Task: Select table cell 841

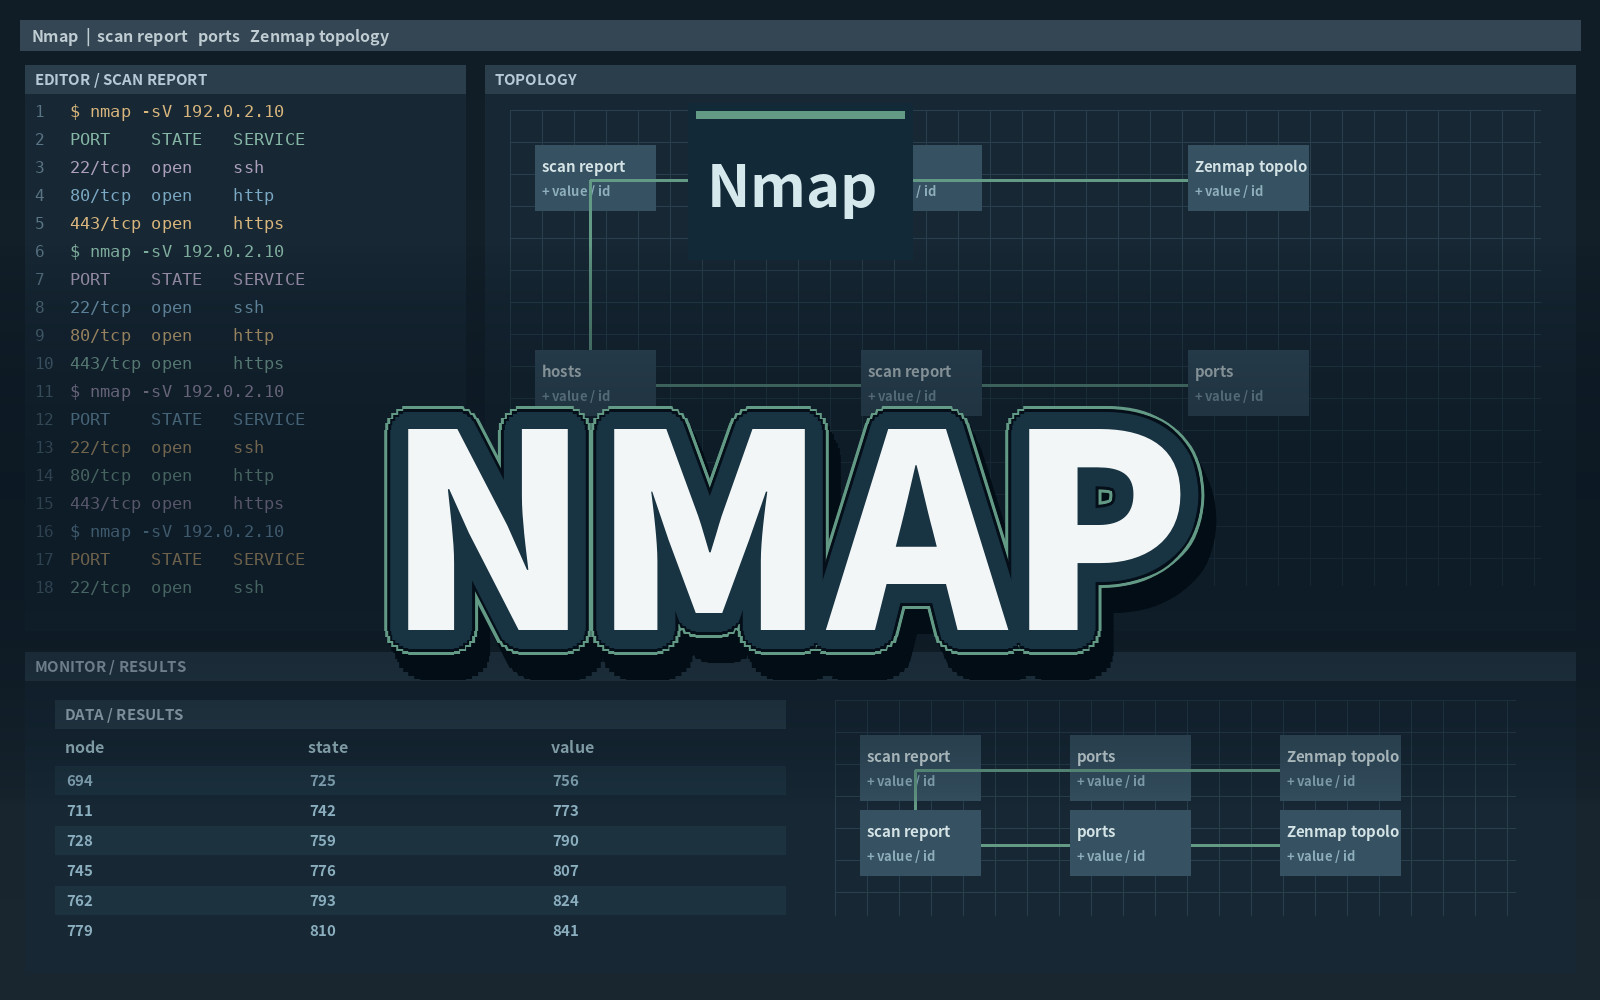Action: coord(566,930)
